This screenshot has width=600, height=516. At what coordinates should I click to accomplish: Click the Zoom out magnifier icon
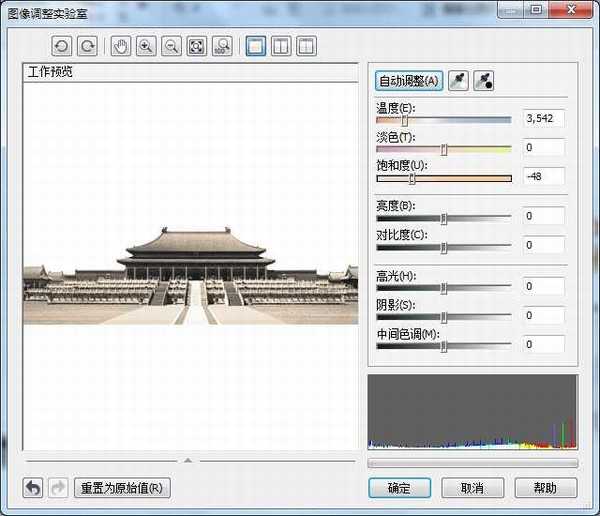point(171,46)
